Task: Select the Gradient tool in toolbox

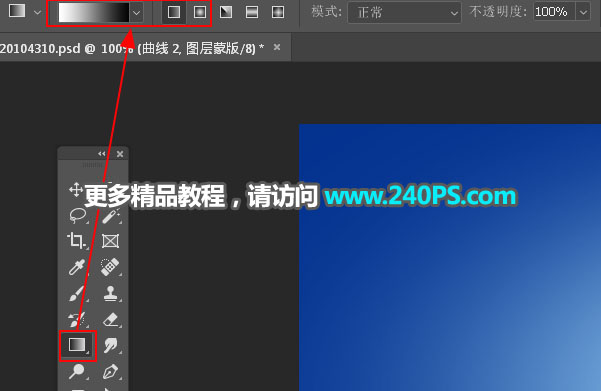Action: click(77, 345)
